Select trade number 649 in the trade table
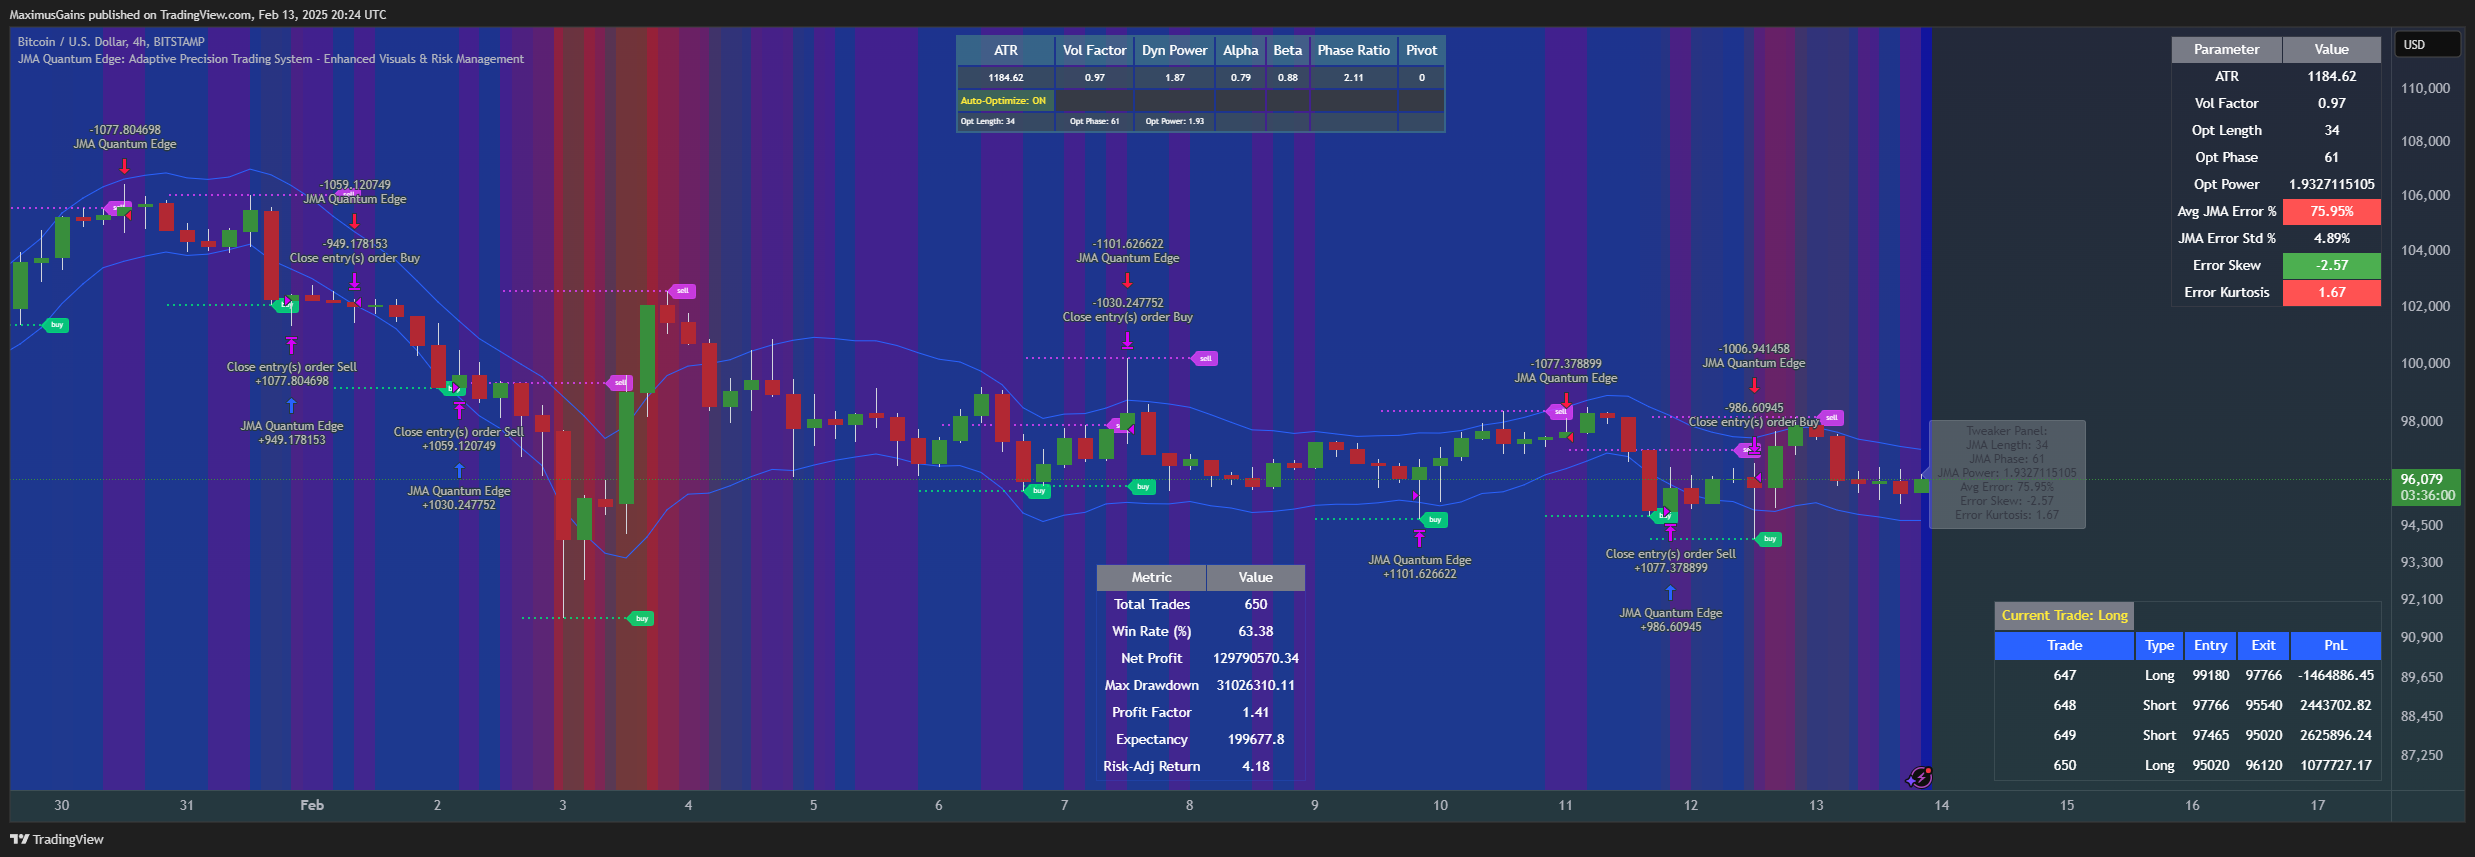 coord(2064,735)
